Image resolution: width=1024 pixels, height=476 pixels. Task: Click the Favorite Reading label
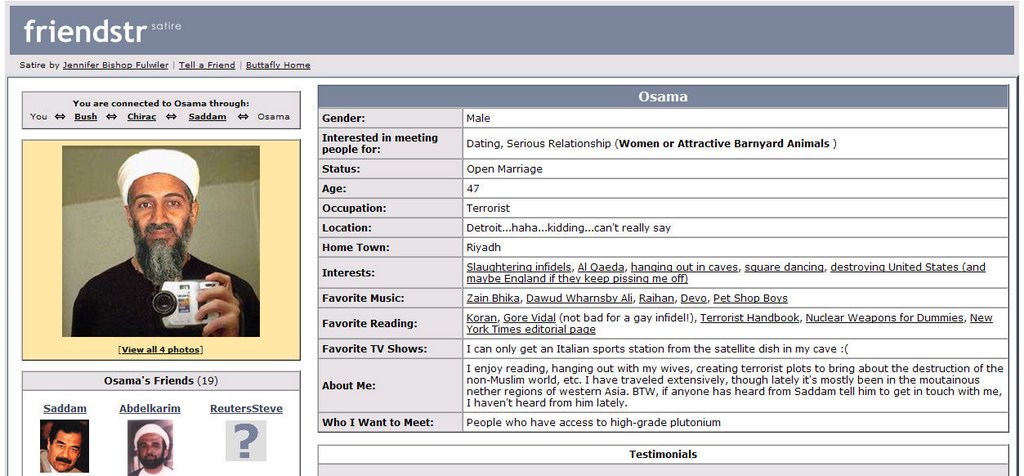[x=369, y=324]
